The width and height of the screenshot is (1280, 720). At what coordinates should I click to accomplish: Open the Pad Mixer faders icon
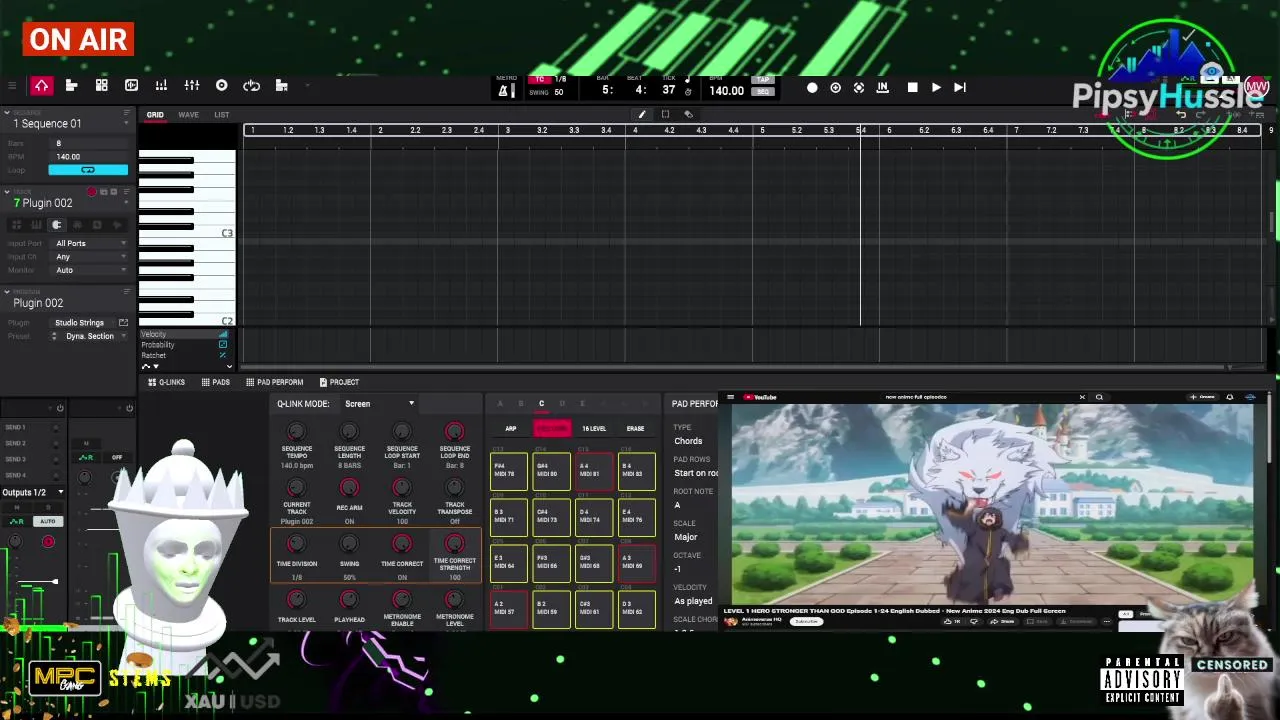pos(192,86)
